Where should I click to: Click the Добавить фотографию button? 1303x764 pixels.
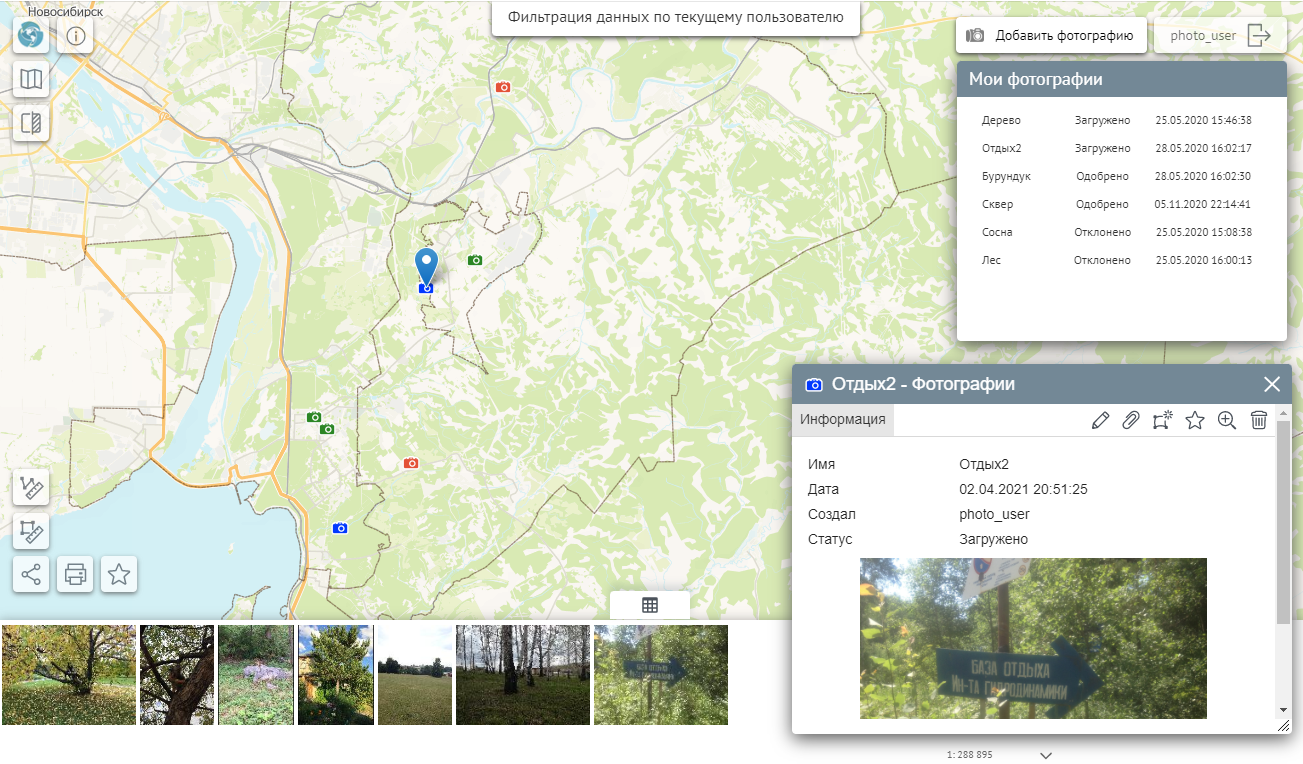tap(1051, 36)
